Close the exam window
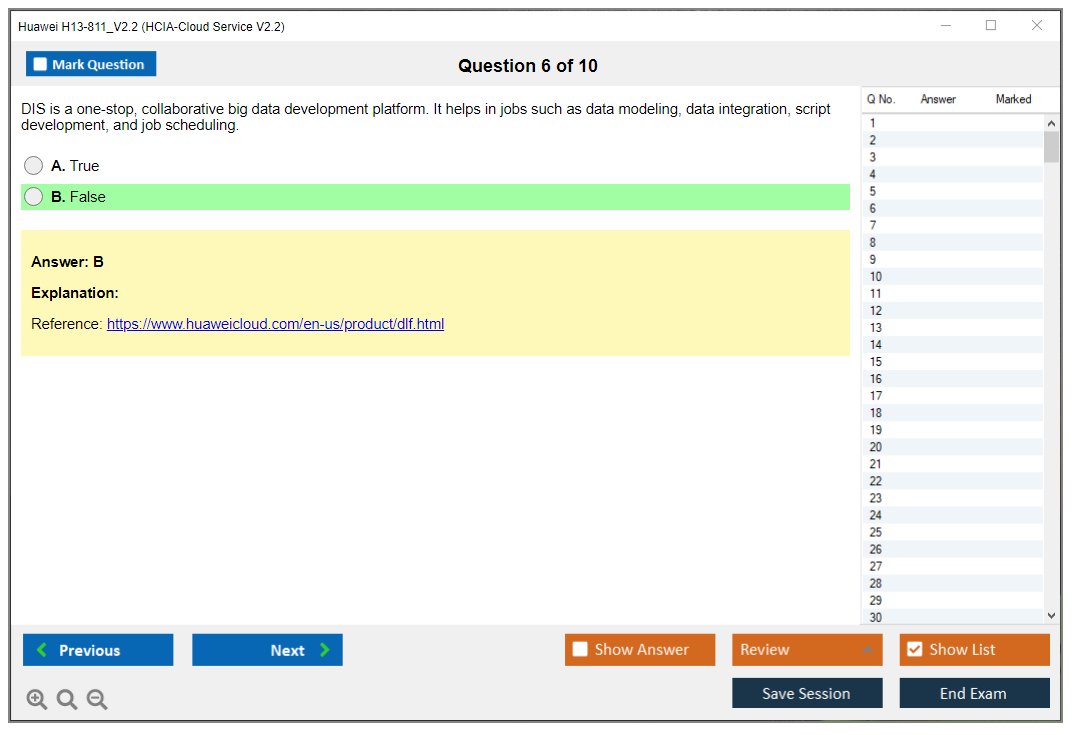The height and width of the screenshot is (735, 1075). click(x=1037, y=26)
